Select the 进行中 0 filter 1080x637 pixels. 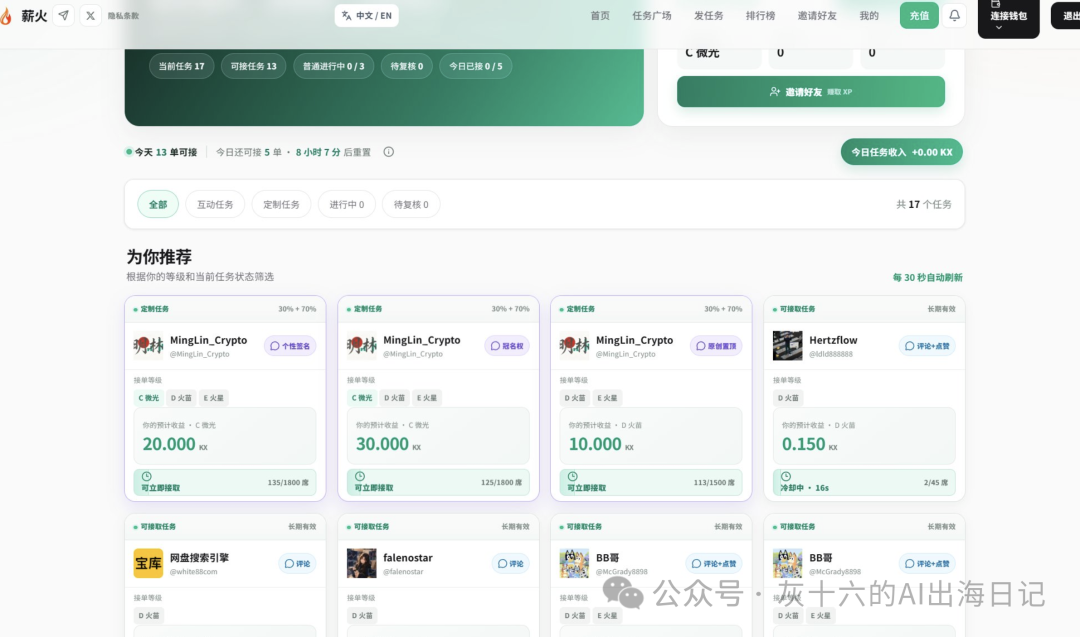click(x=346, y=205)
